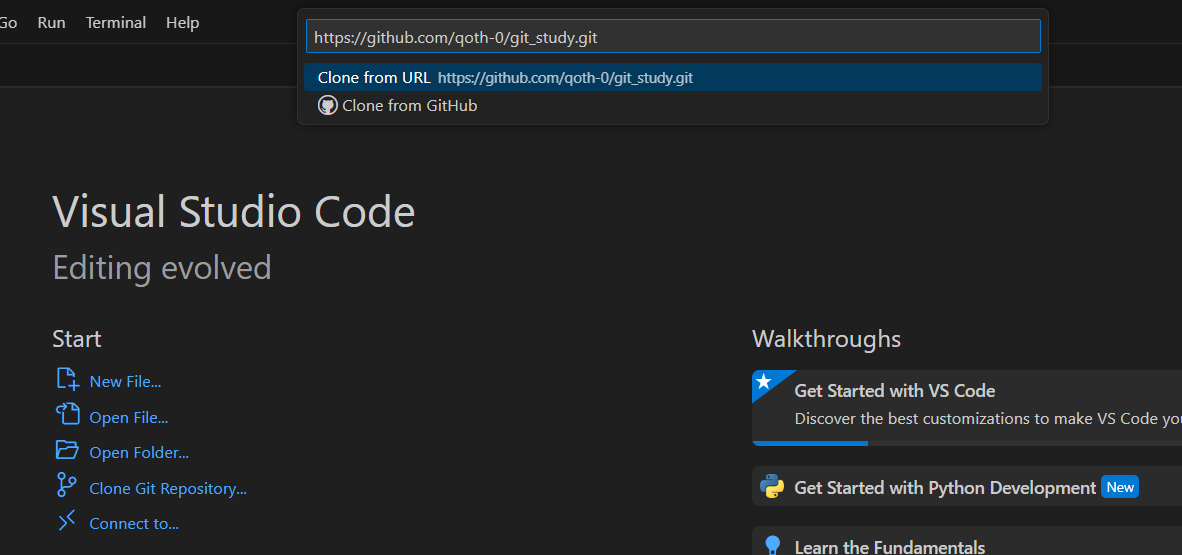
Task: Click the New File icon
Action: pyautogui.click(x=67, y=380)
